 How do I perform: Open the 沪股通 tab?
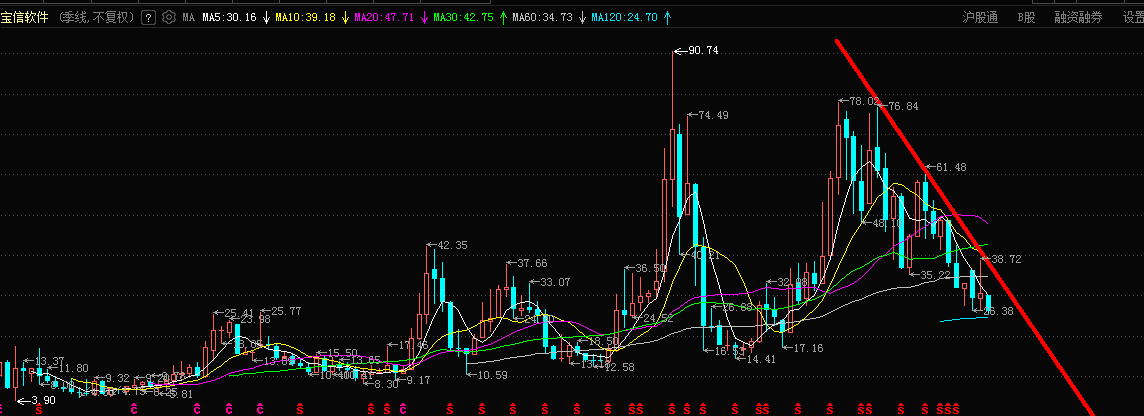click(979, 18)
